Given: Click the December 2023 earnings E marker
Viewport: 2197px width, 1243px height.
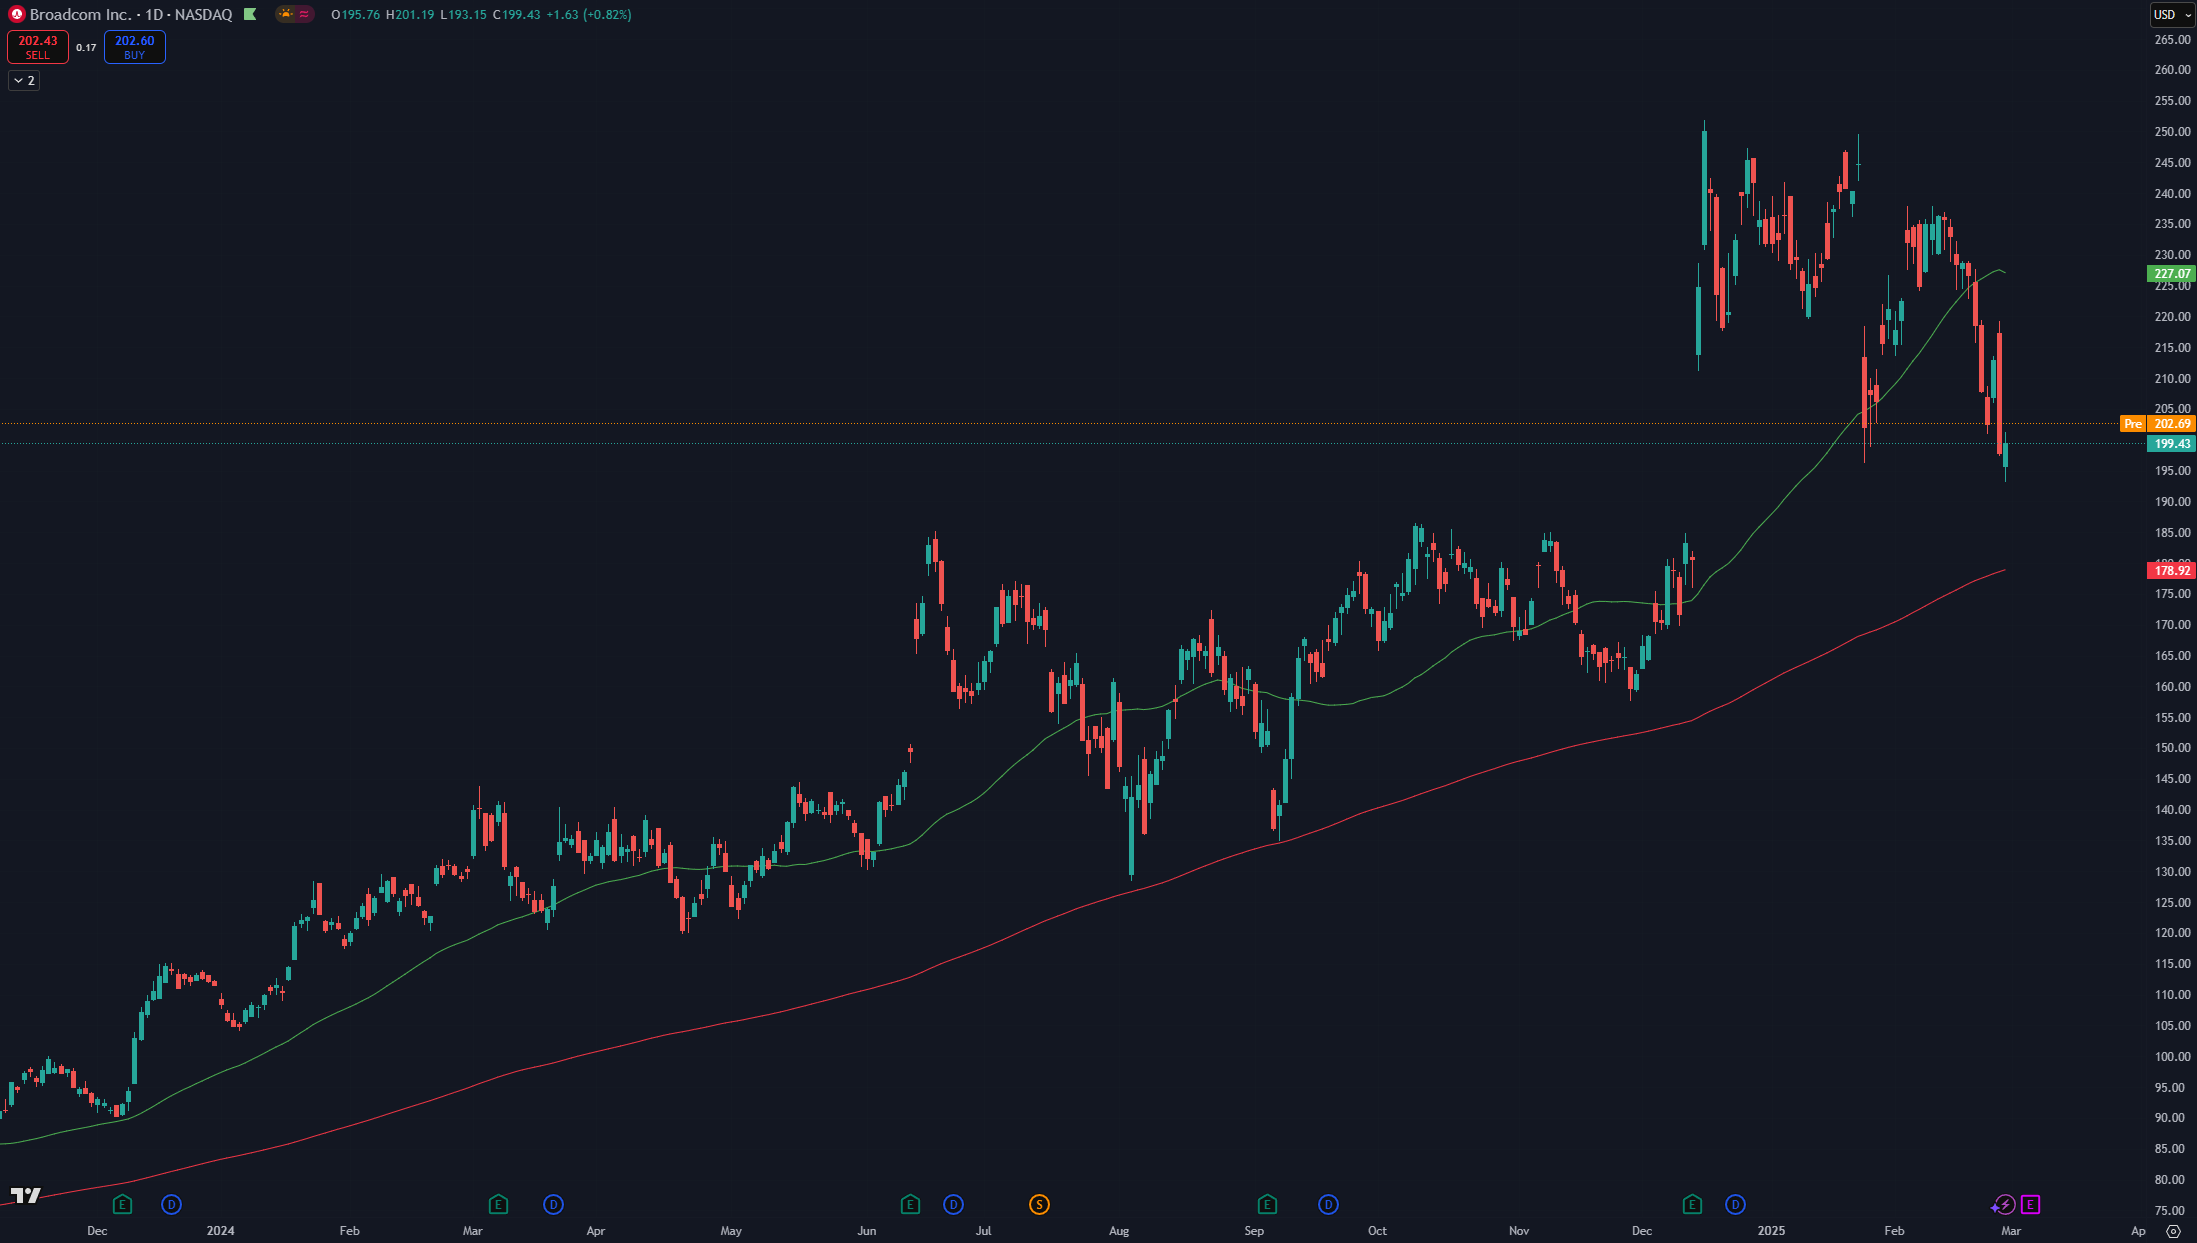Looking at the screenshot, I should [x=122, y=1204].
